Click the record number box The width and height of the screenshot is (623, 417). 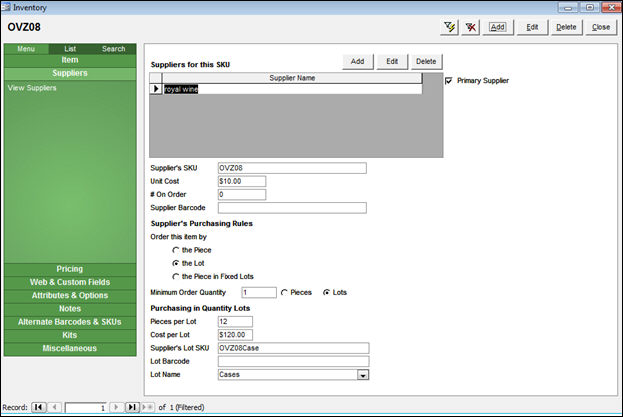86,407
